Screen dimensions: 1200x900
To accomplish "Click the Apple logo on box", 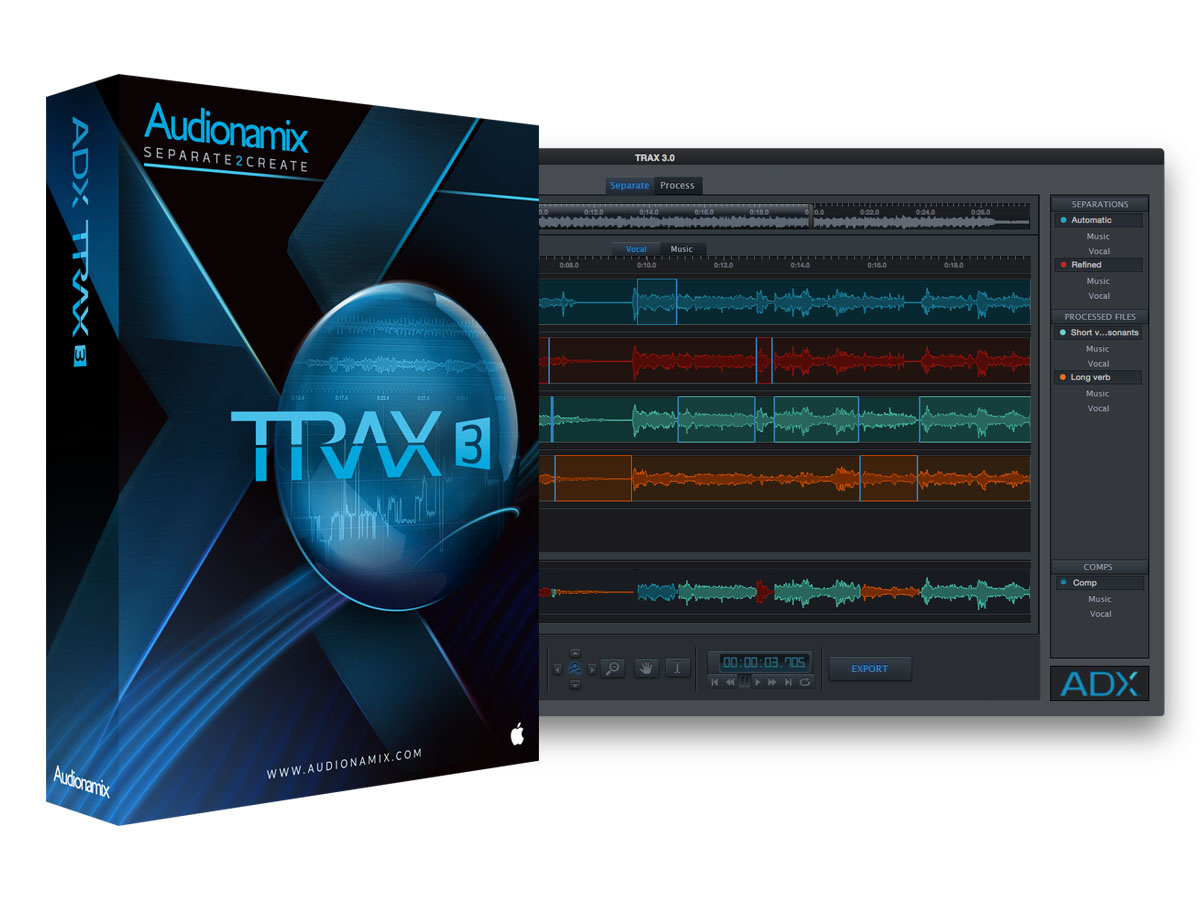I will click(x=517, y=736).
